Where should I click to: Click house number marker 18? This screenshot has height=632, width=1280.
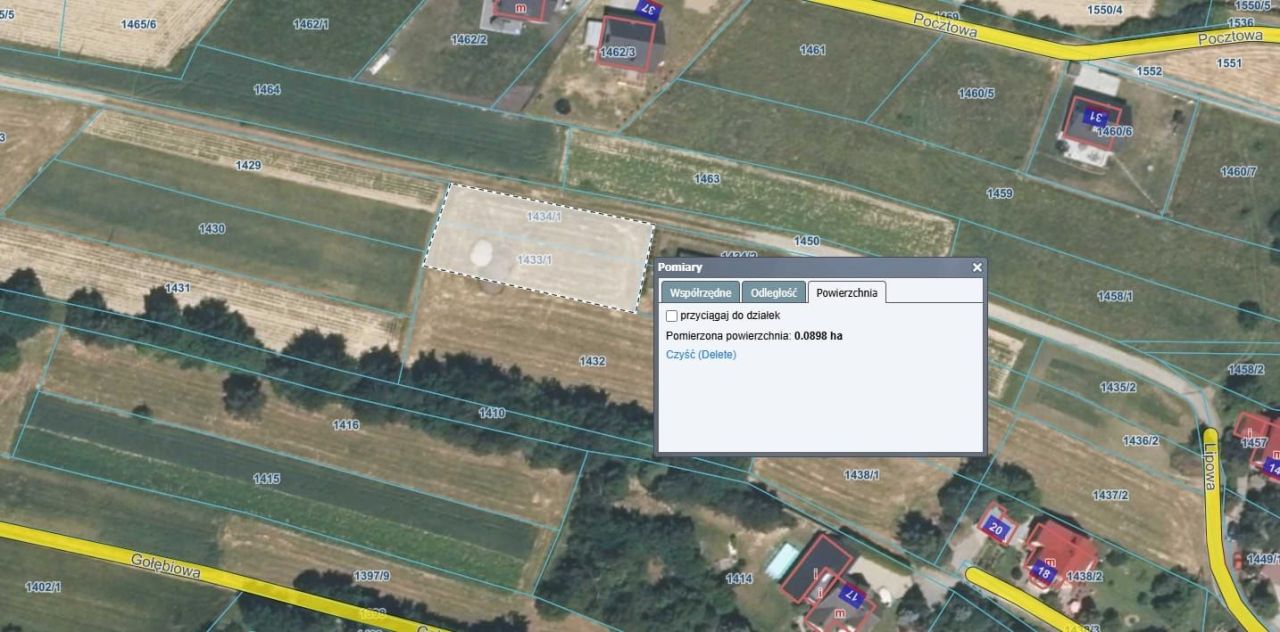click(x=1042, y=574)
